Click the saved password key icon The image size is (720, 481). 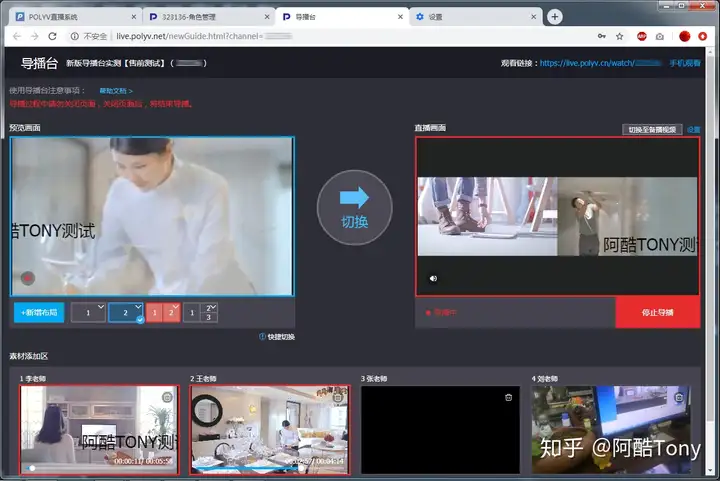point(602,36)
